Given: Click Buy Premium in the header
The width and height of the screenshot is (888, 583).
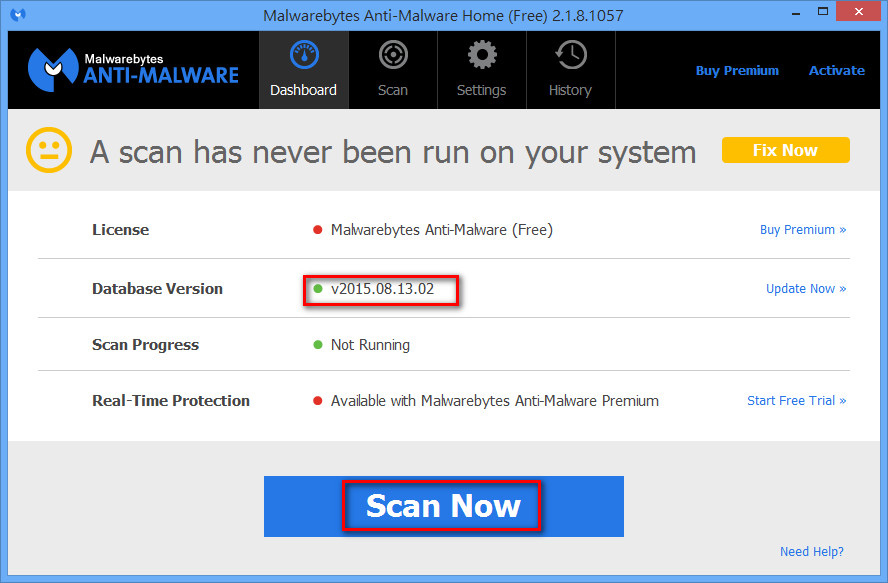Looking at the screenshot, I should [737, 71].
